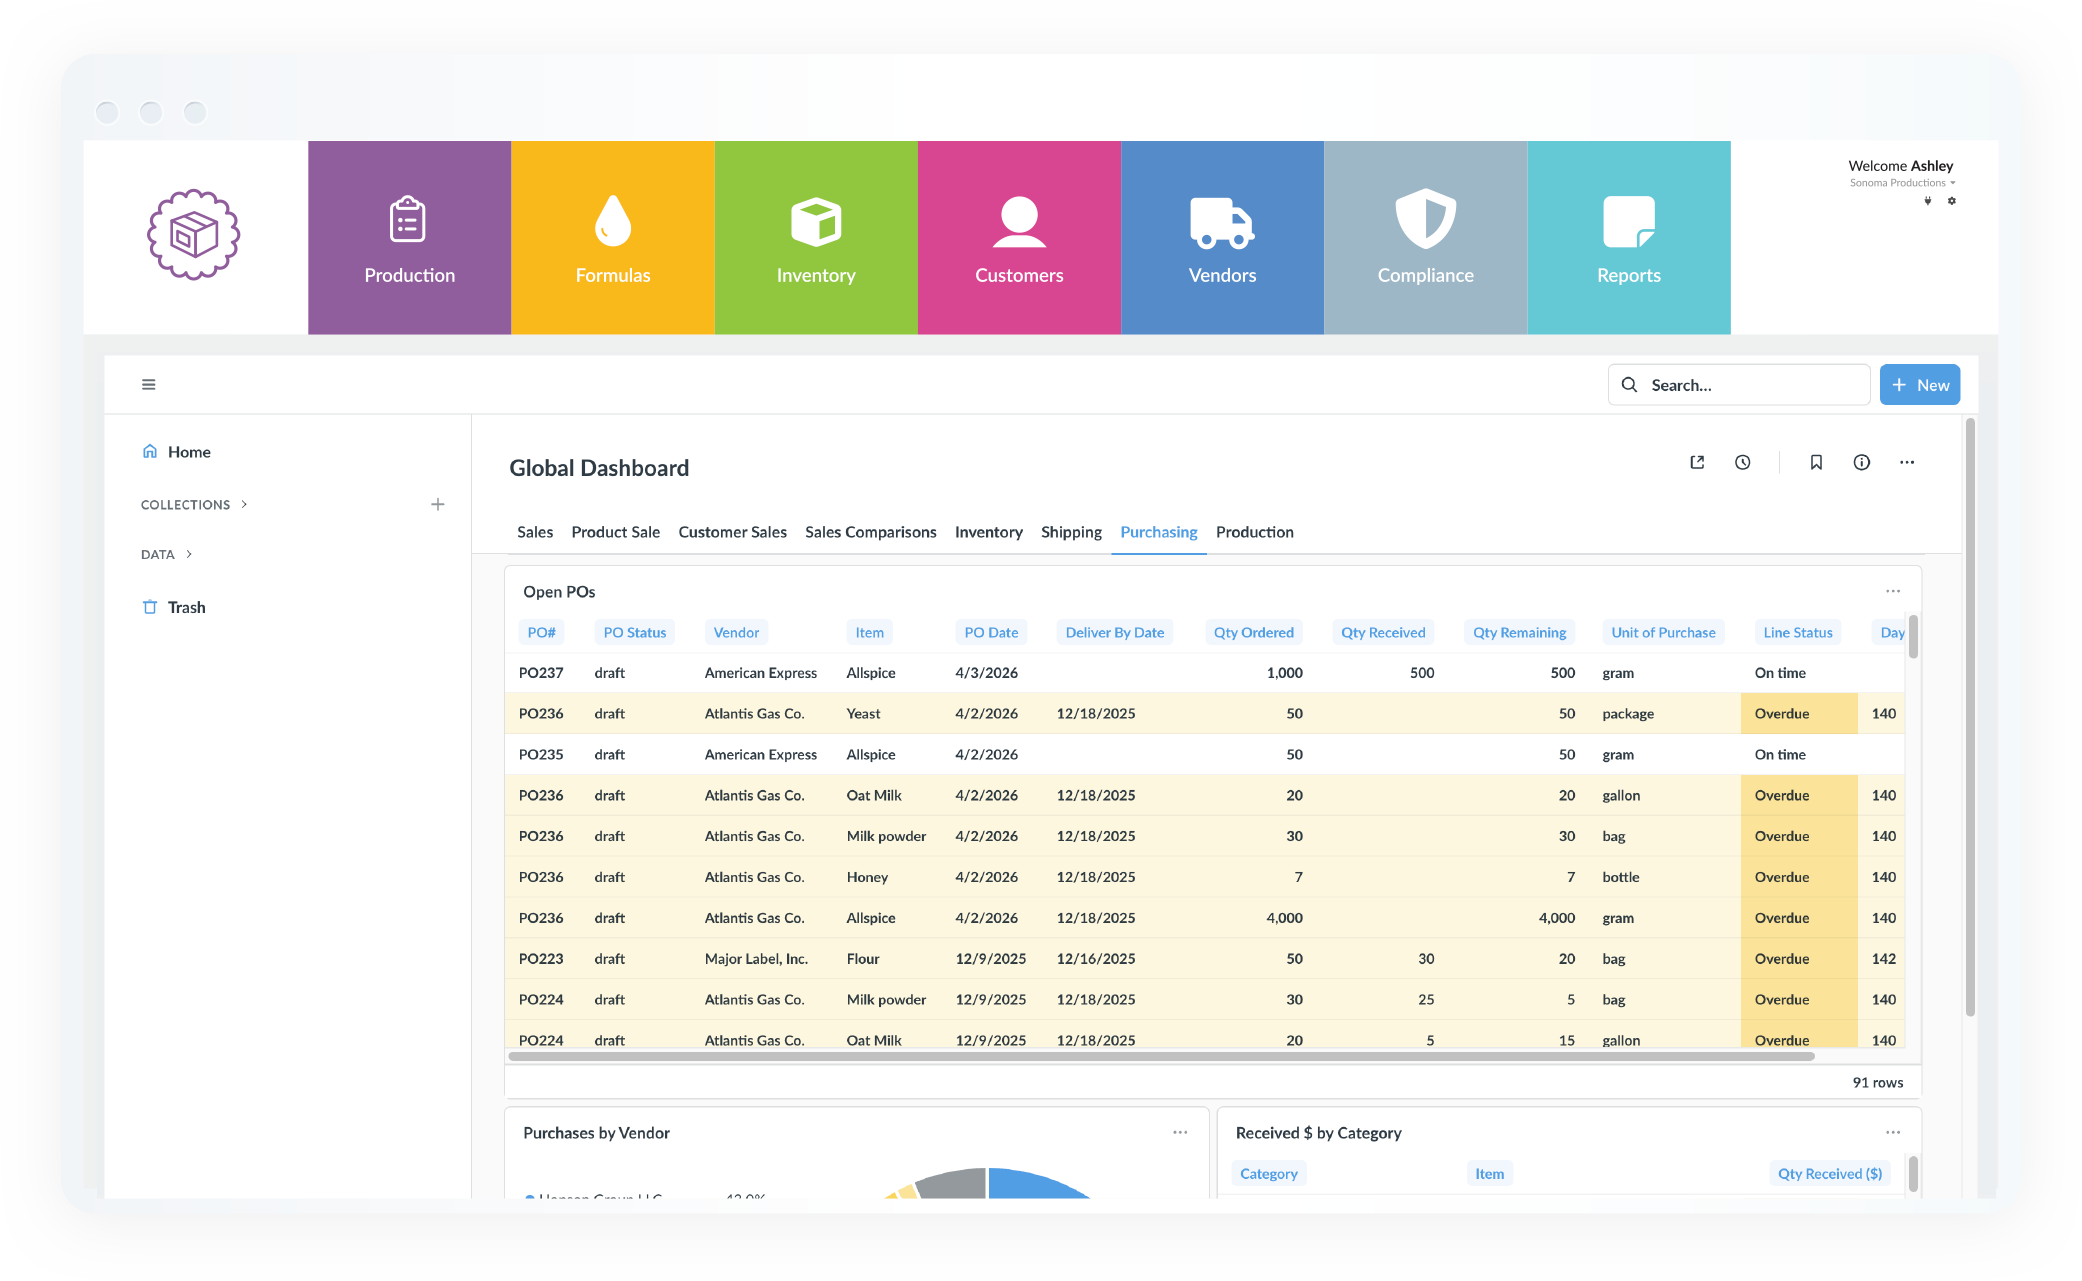Sort by the Qty Received column header
This screenshot has width=2082, height=1281.
(1383, 632)
